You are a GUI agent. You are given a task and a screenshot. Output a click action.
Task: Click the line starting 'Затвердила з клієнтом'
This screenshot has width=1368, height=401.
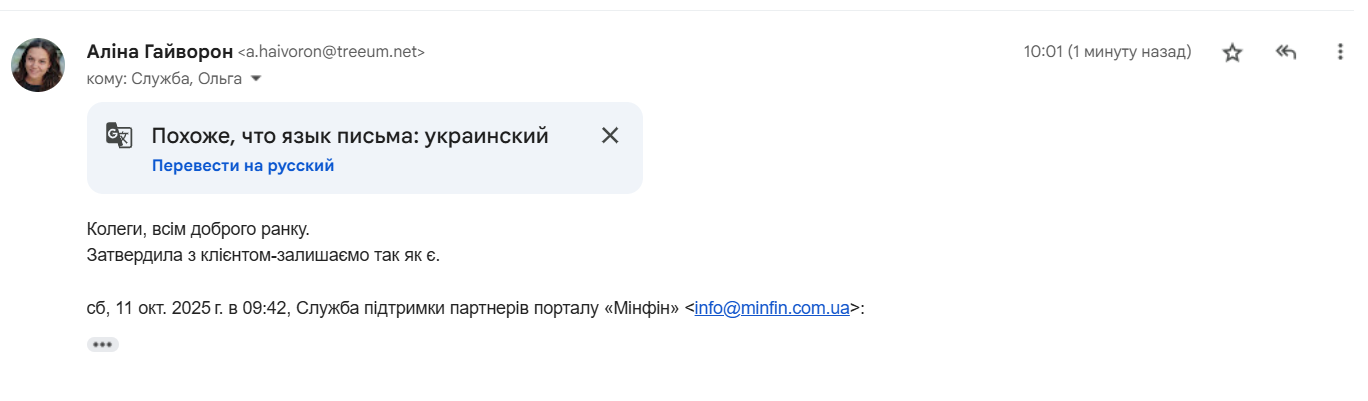point(263,254)
